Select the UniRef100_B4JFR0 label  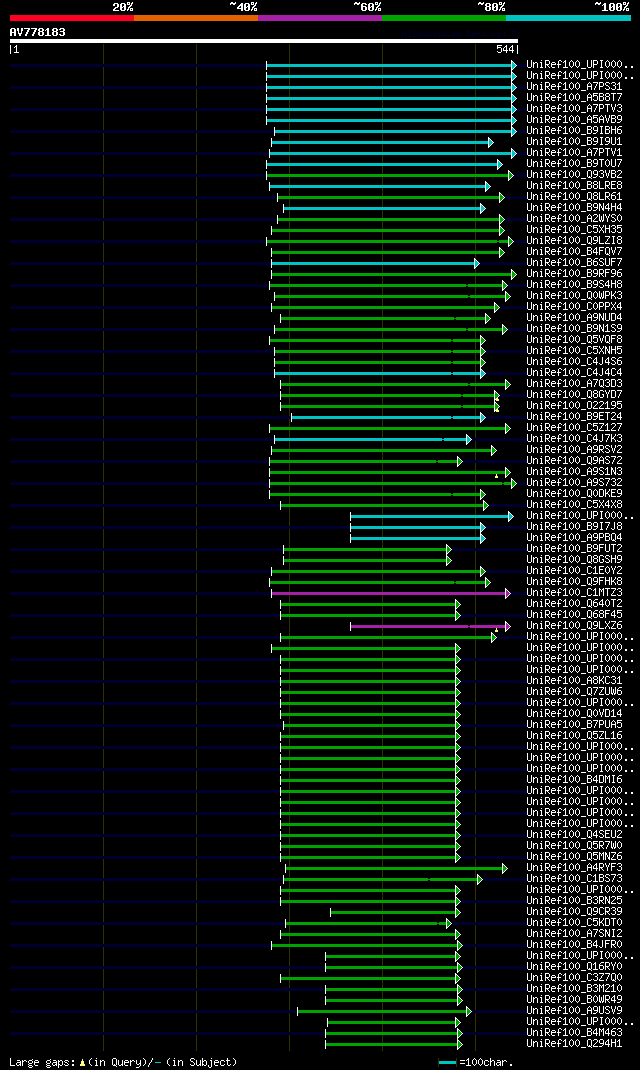[574, 944]
